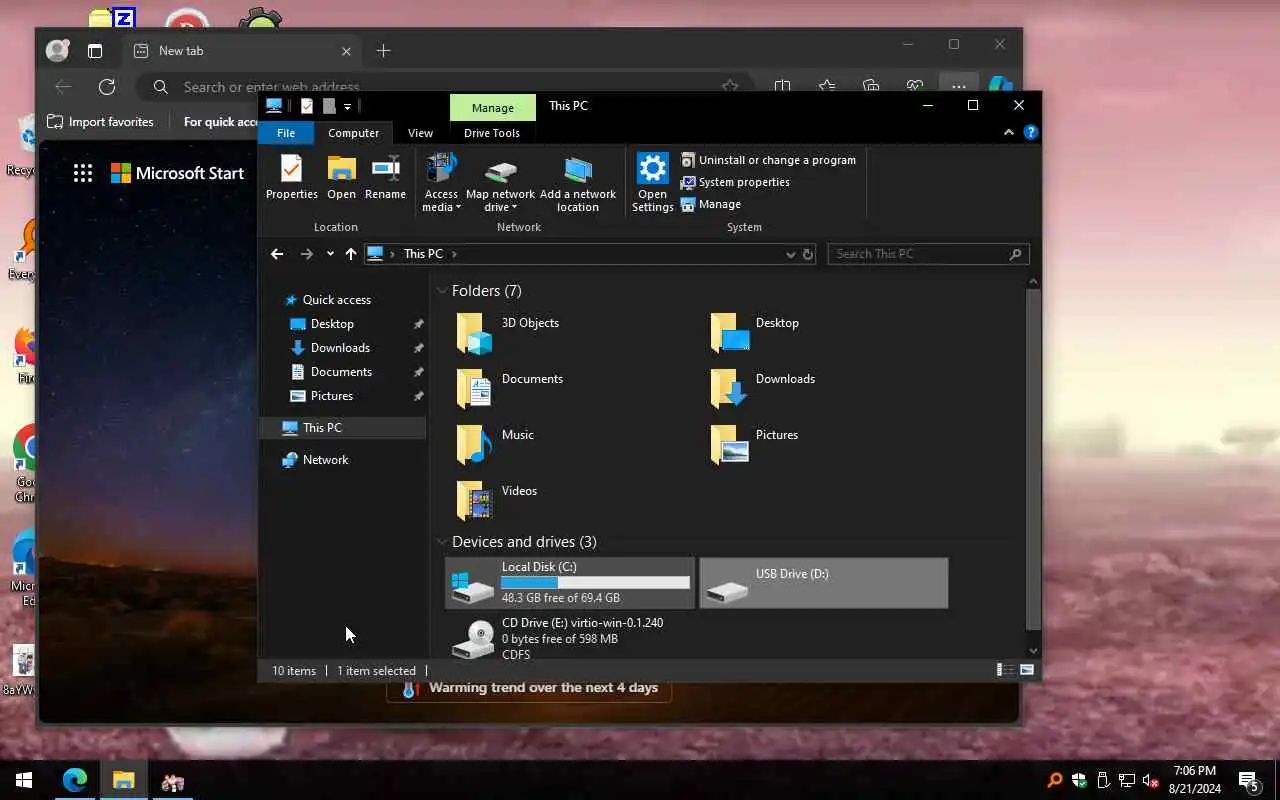Open Microsoft Edge from the taskbar
1280x800 pixels.
pos(75,780)
